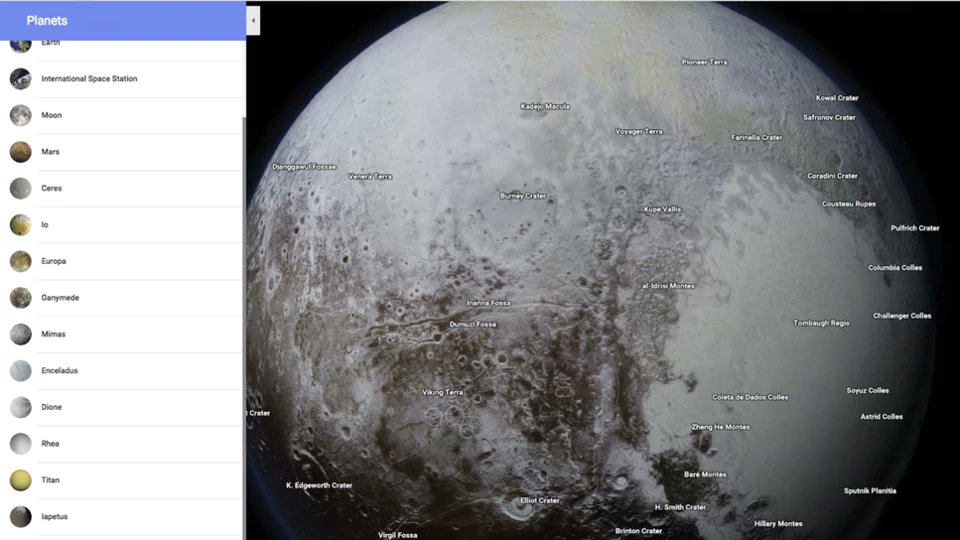Click the Baré Montes label
The width and height of the screenshot is (960, 540).
tap(705, 474)
